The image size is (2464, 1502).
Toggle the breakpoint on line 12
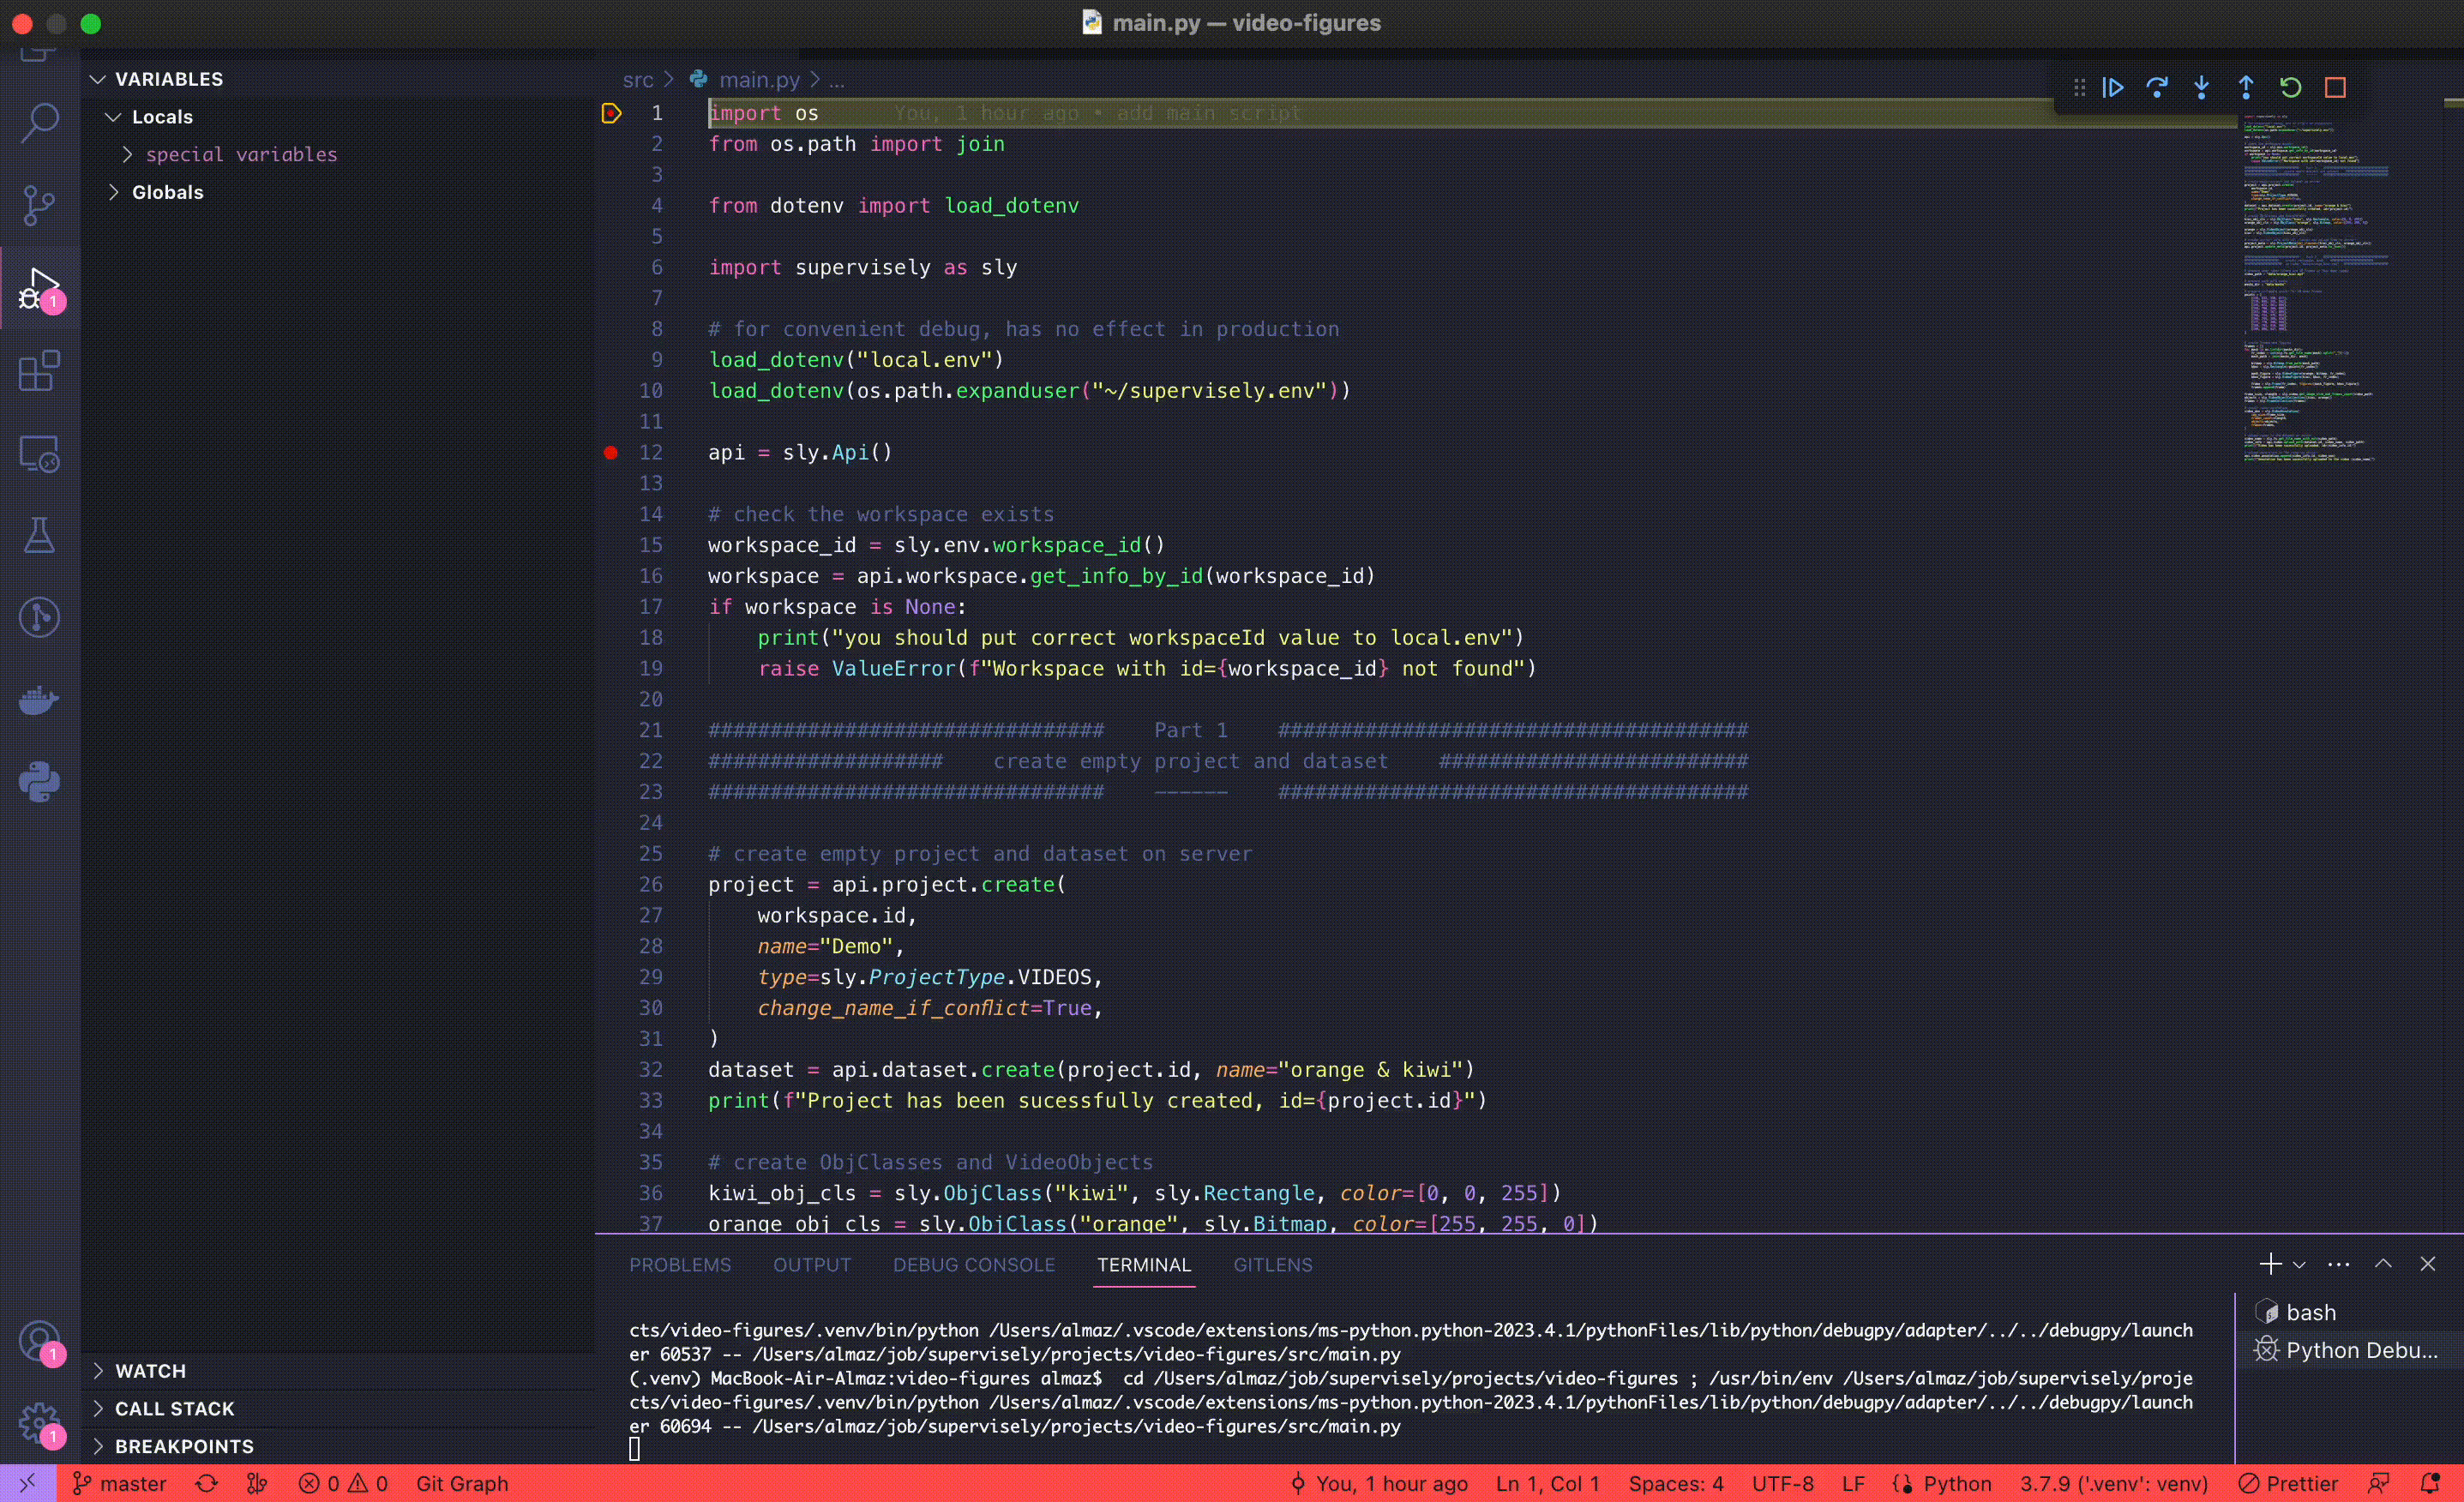(611, 453)
